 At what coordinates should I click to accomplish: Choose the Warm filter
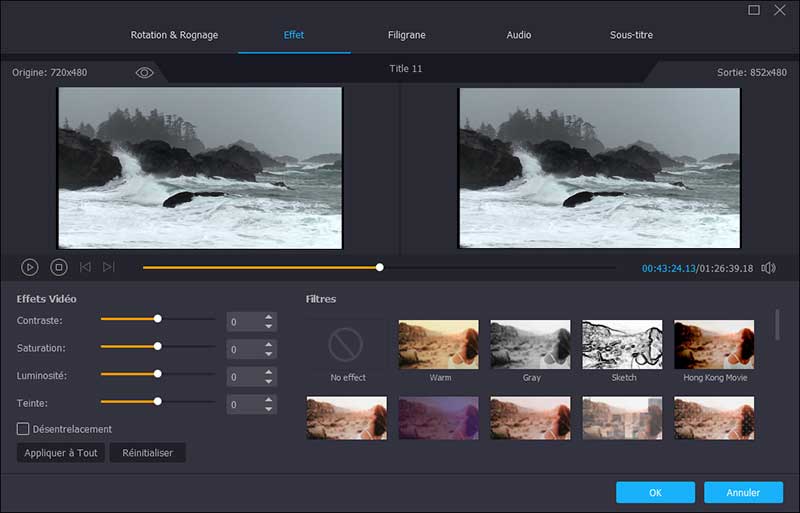coord(439,345)
